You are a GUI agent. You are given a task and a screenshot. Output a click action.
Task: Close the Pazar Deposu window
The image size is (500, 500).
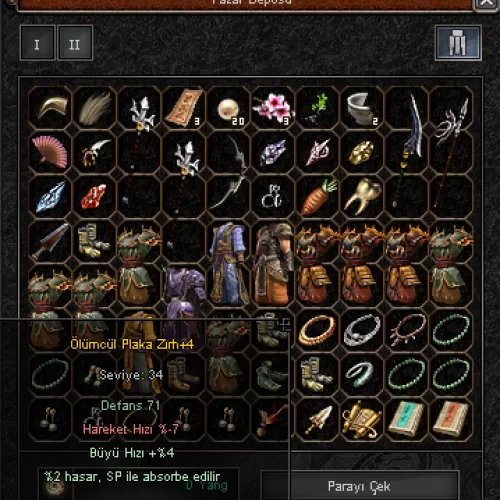[487, 3]
